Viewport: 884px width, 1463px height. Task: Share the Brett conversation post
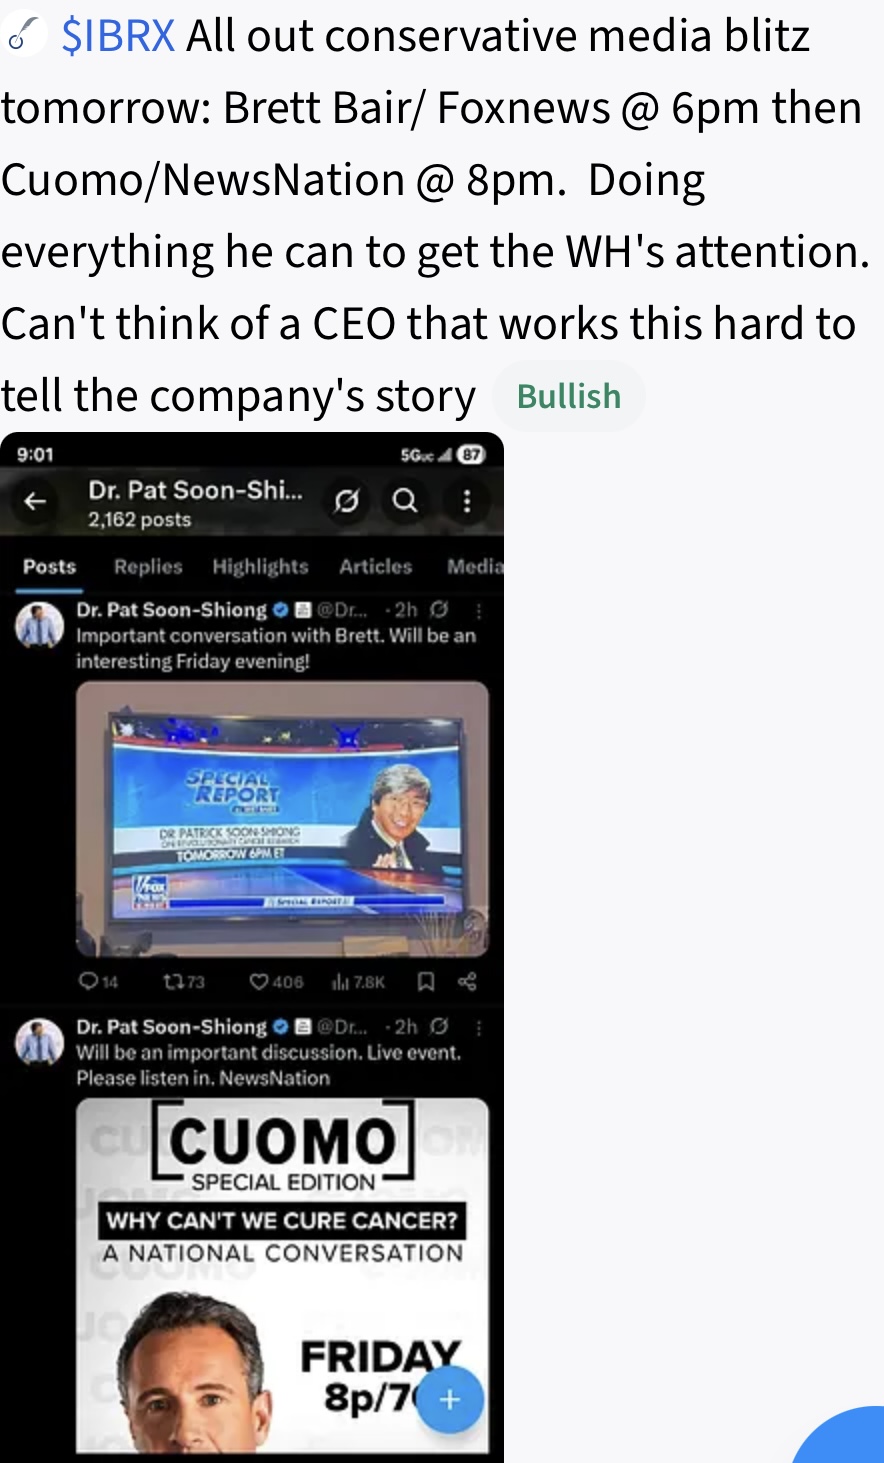pos(467,982)
